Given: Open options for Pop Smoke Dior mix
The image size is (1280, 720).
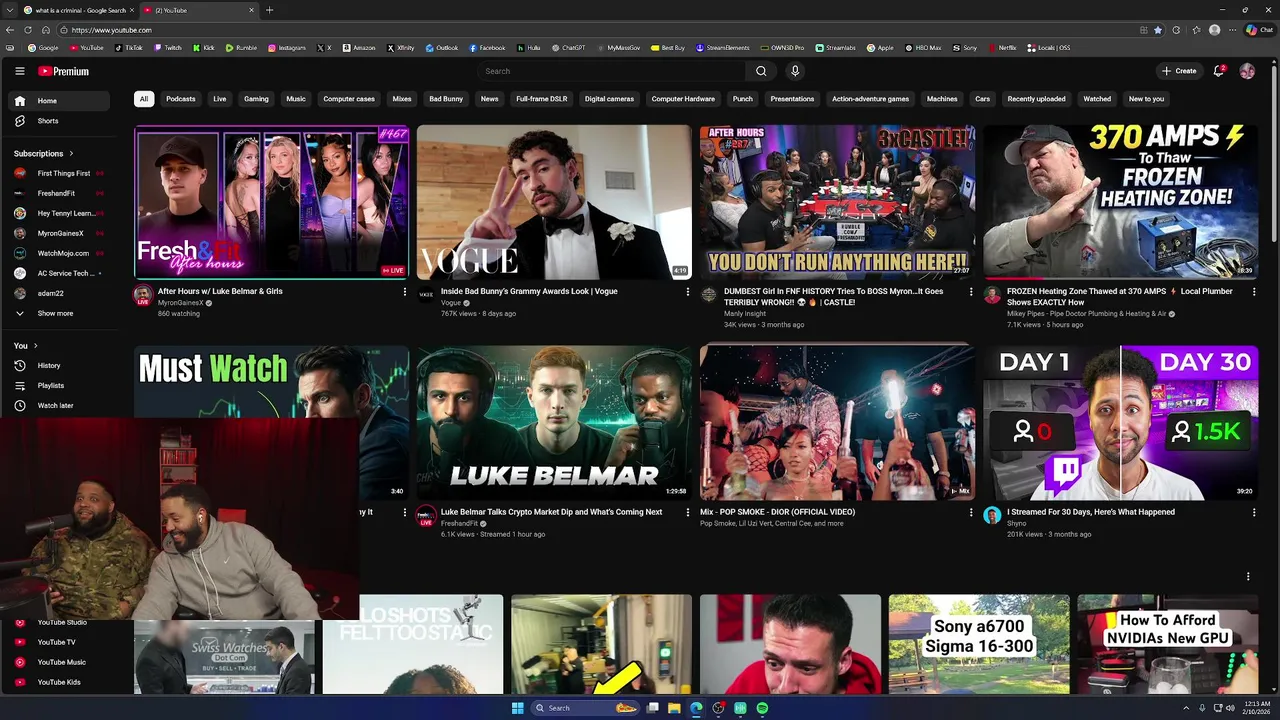Looking at the screenshot, I should pos(970,512).
